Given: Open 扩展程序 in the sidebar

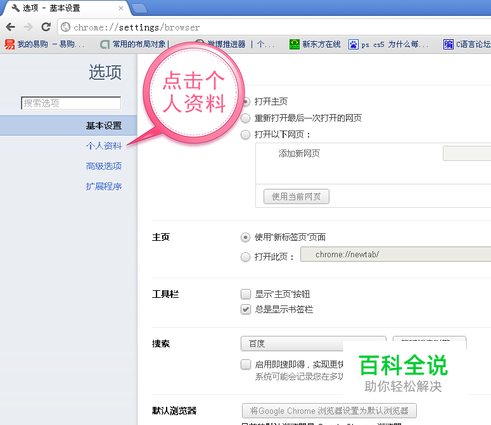Looking at the screenshot, I should 104,186.
